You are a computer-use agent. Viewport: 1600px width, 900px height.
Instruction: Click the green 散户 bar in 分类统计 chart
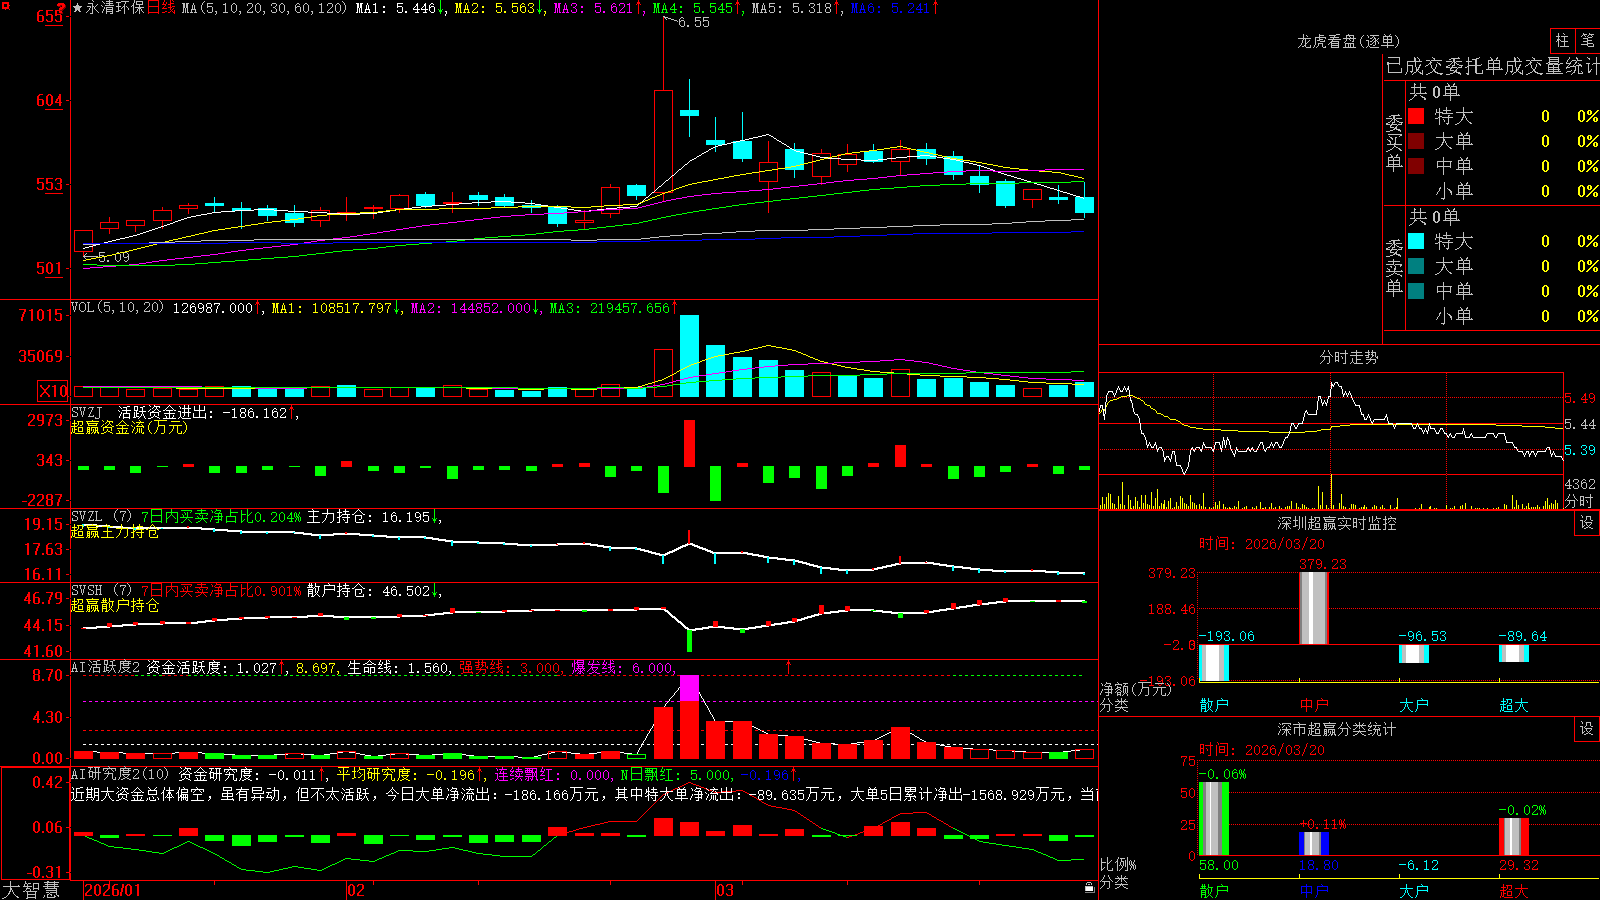(x=1214, y=819)
